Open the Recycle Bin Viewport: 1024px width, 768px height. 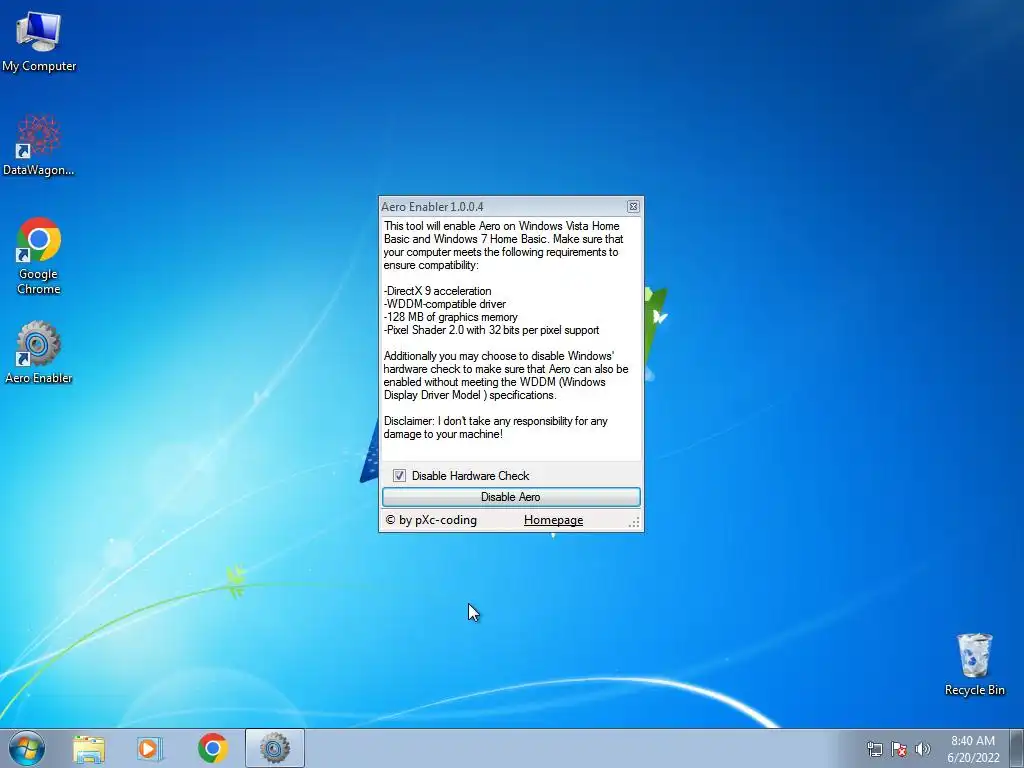[974, 664]
